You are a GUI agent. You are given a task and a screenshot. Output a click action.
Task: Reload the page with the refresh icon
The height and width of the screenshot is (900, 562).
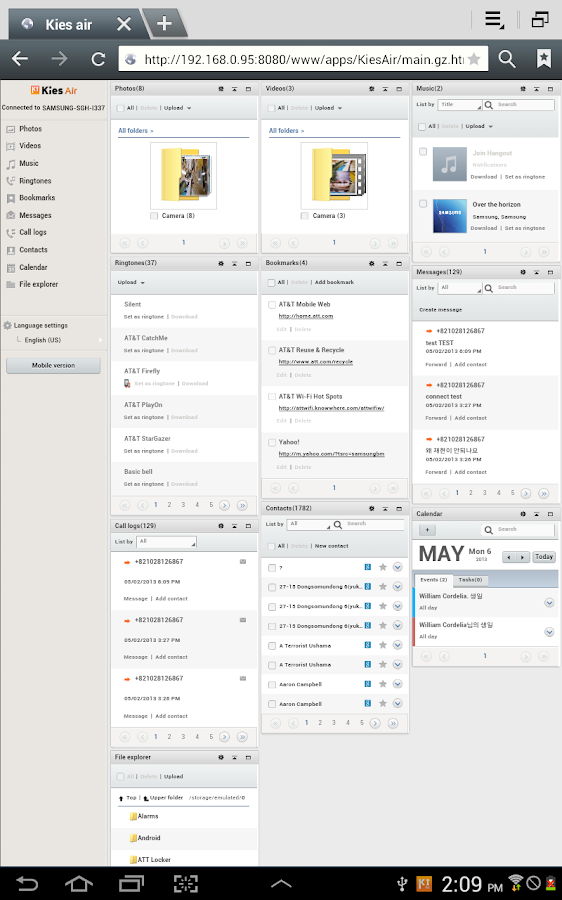tap(98, 59)
